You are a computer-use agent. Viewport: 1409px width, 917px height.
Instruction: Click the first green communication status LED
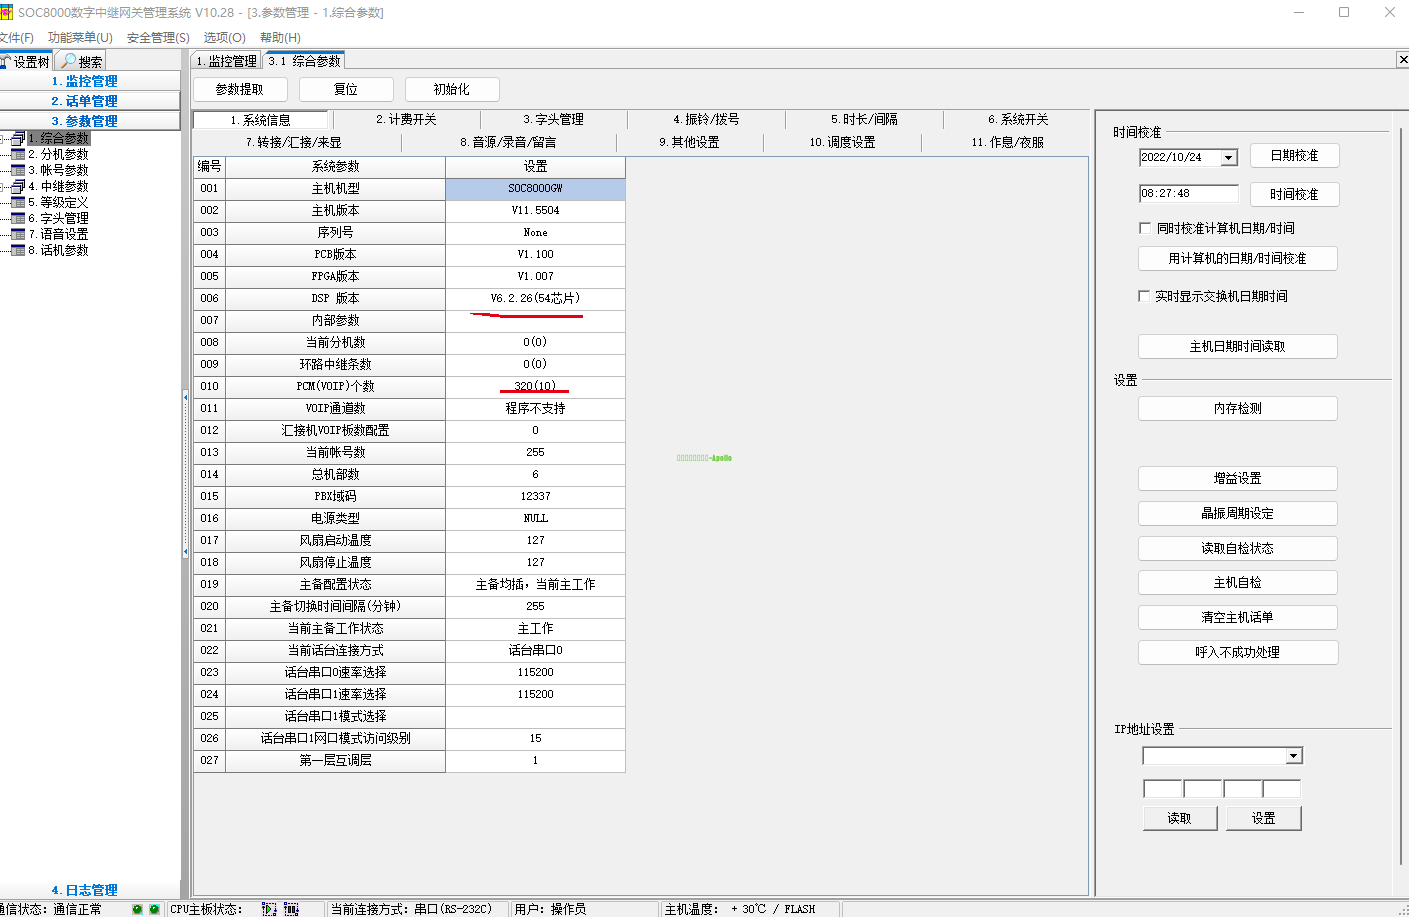click(x=137, y=909)
